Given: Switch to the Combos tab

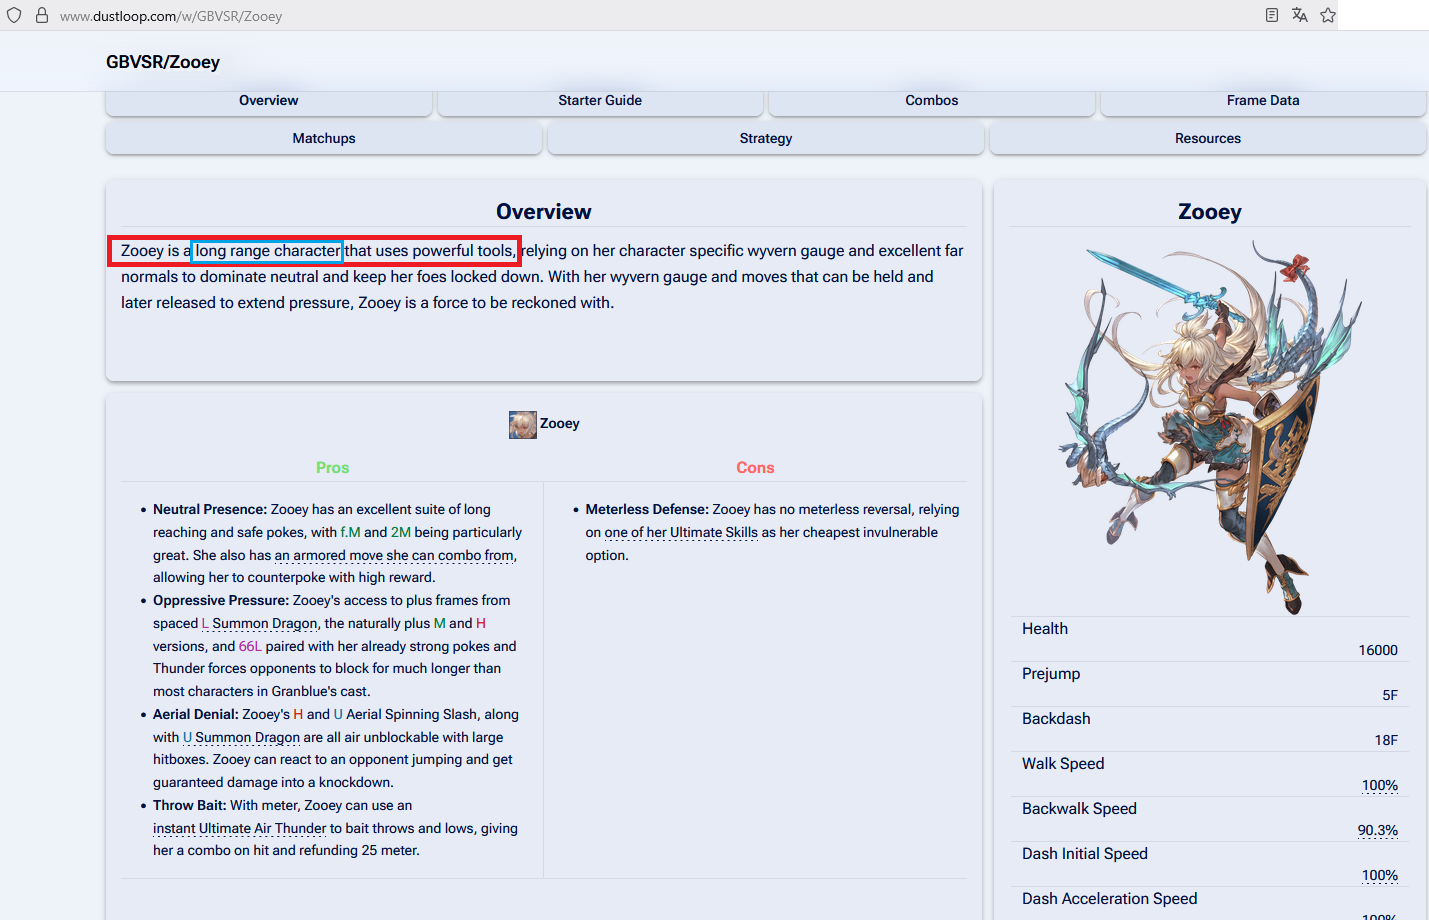Looking at the screenshot, I should click(x=932, y=101).
